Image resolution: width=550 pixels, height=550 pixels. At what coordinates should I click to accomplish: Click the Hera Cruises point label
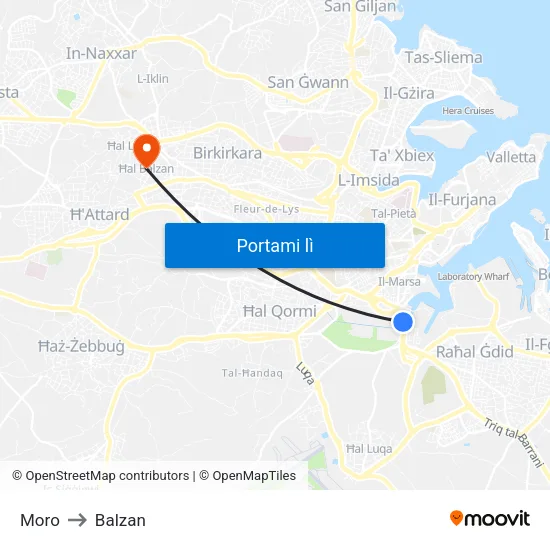coord(468,111)
